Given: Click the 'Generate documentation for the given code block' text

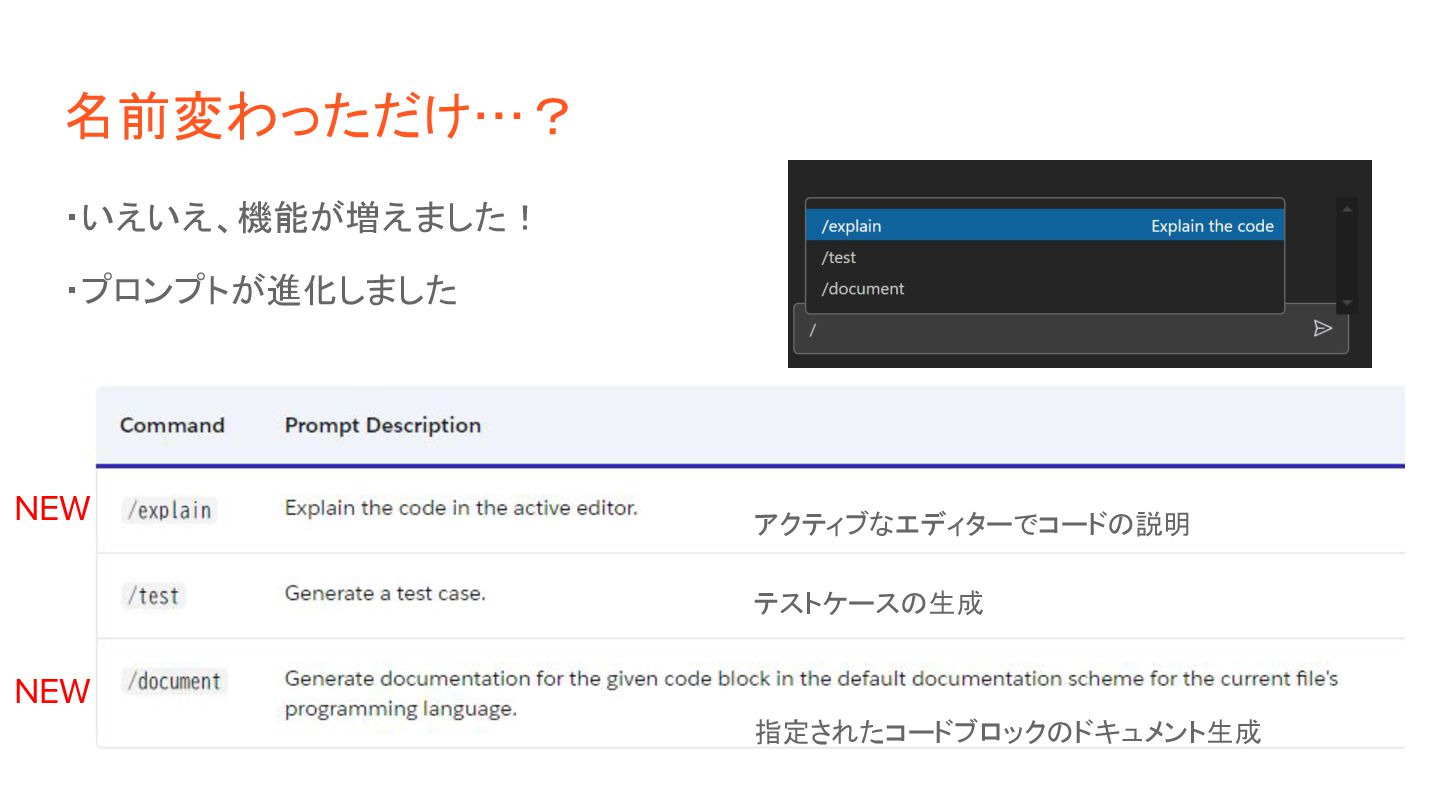Looking at the screenshot, I should click(x=811, y=693).
